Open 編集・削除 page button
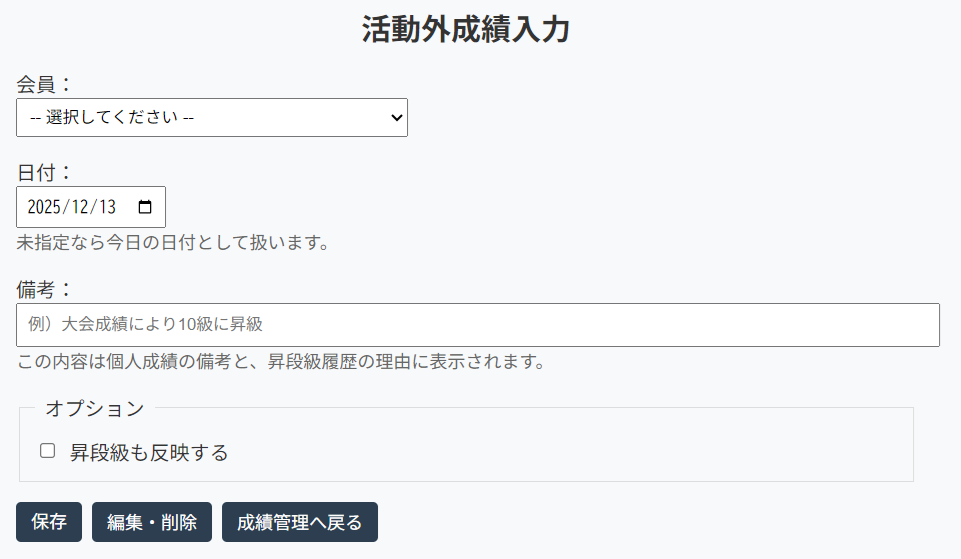Viewport: 961px width, 559px height. pos(152,522)
